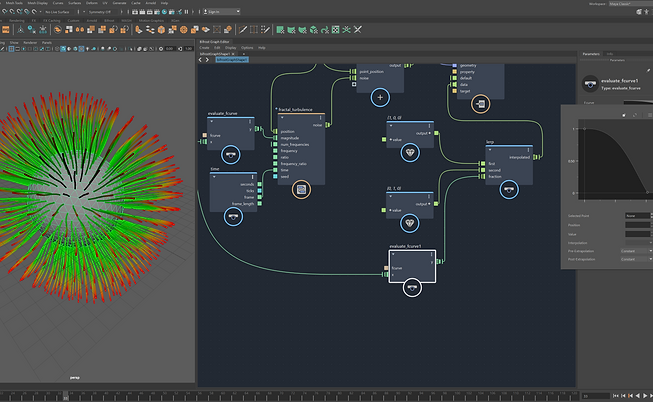Open the Interpolation dropdown

pyautogui.click(x=638, y=242)
